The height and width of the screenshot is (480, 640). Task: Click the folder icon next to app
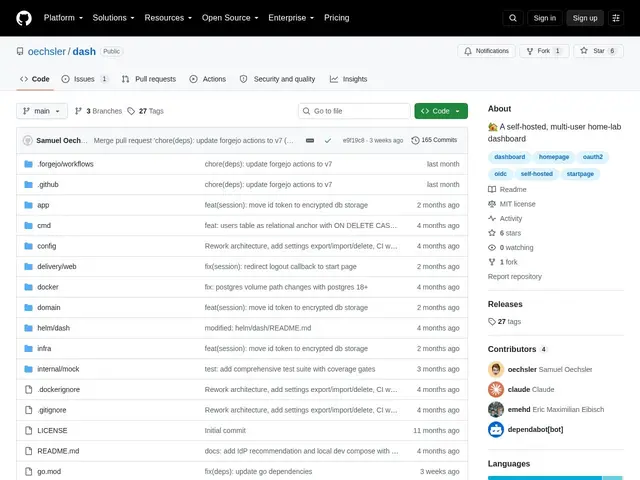[28, 205]
